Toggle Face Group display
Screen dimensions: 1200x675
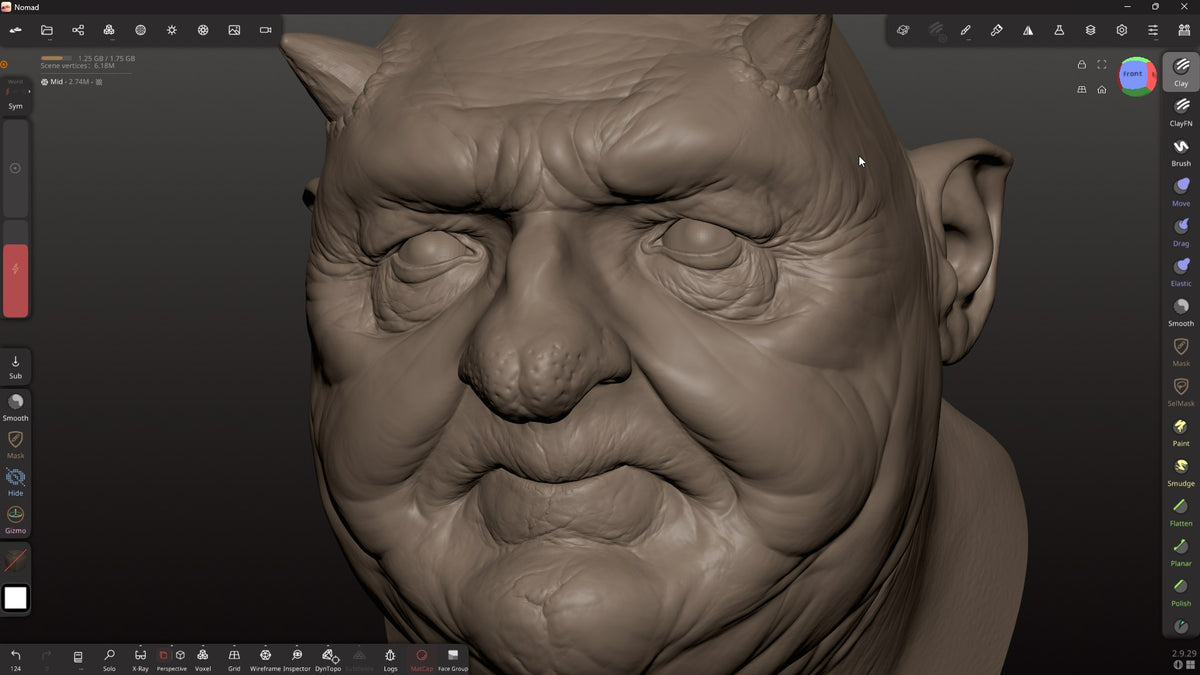(453, 659)
